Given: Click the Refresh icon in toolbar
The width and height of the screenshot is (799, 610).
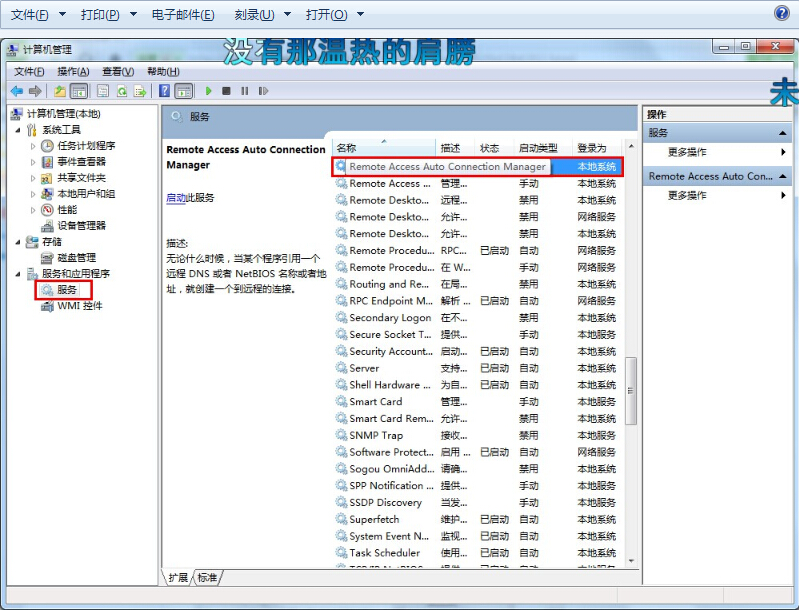Looking at the screenshot, I should point(121,91).
